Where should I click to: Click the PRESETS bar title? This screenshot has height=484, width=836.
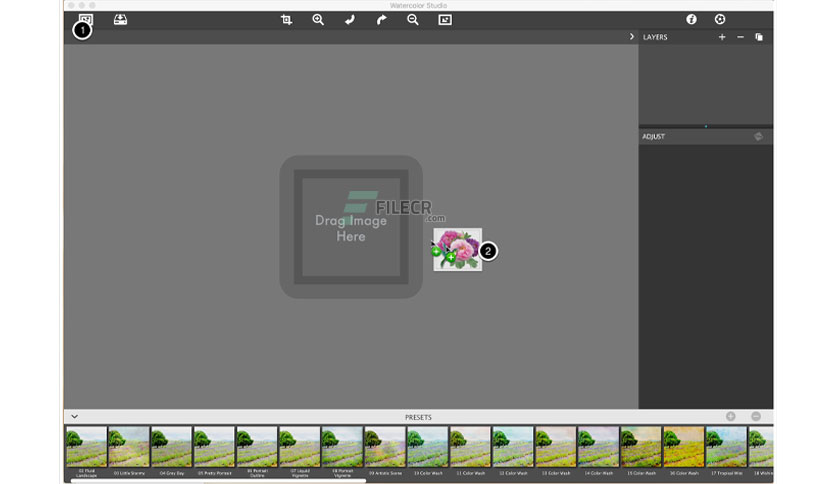(418, 417)
